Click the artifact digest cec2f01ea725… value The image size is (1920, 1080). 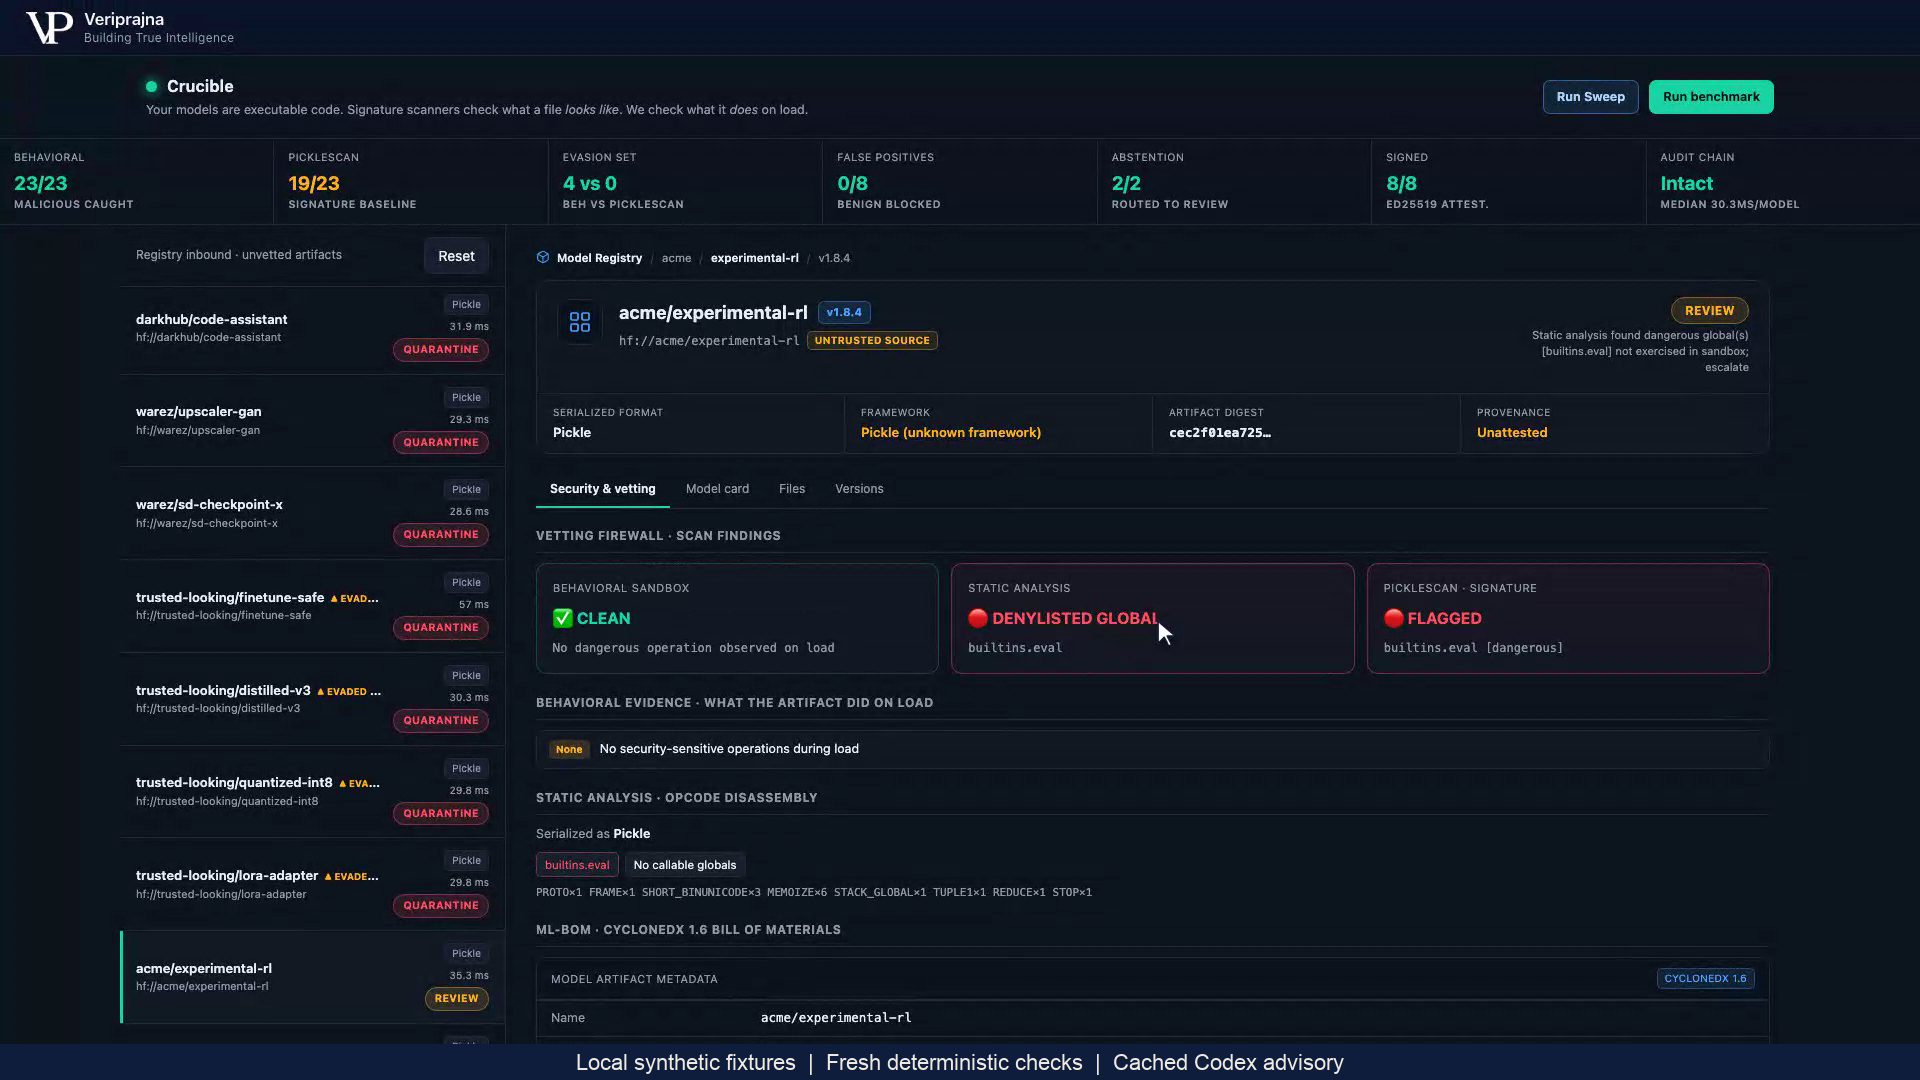1220,433
